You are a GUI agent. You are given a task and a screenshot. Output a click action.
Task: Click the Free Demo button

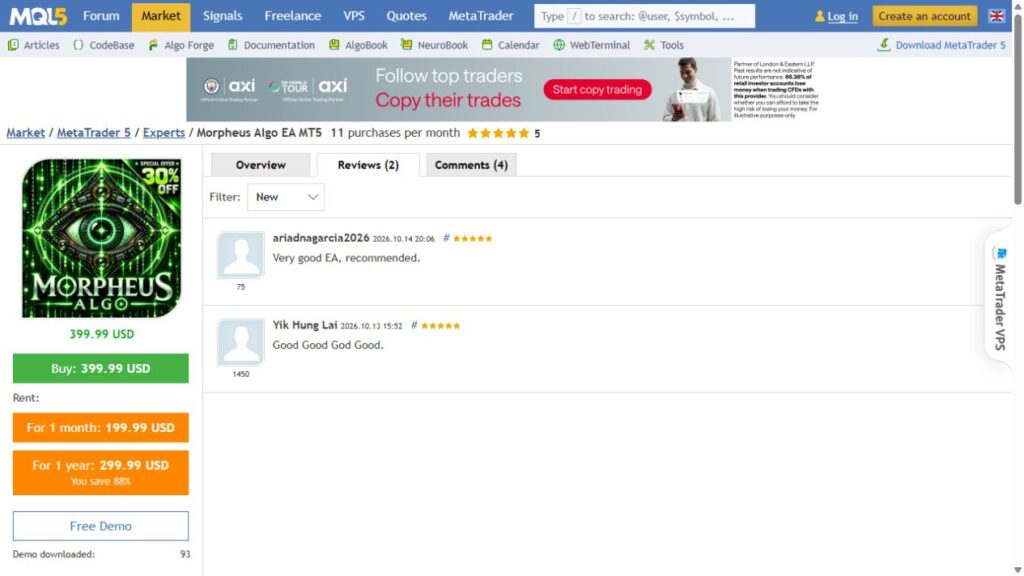coord(101,526)
